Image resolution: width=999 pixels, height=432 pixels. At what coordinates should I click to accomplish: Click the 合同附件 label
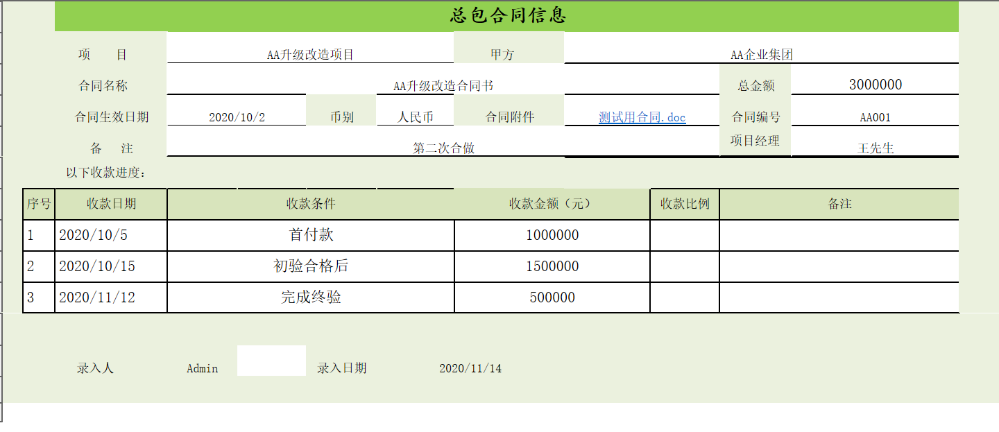click(510, 117)
